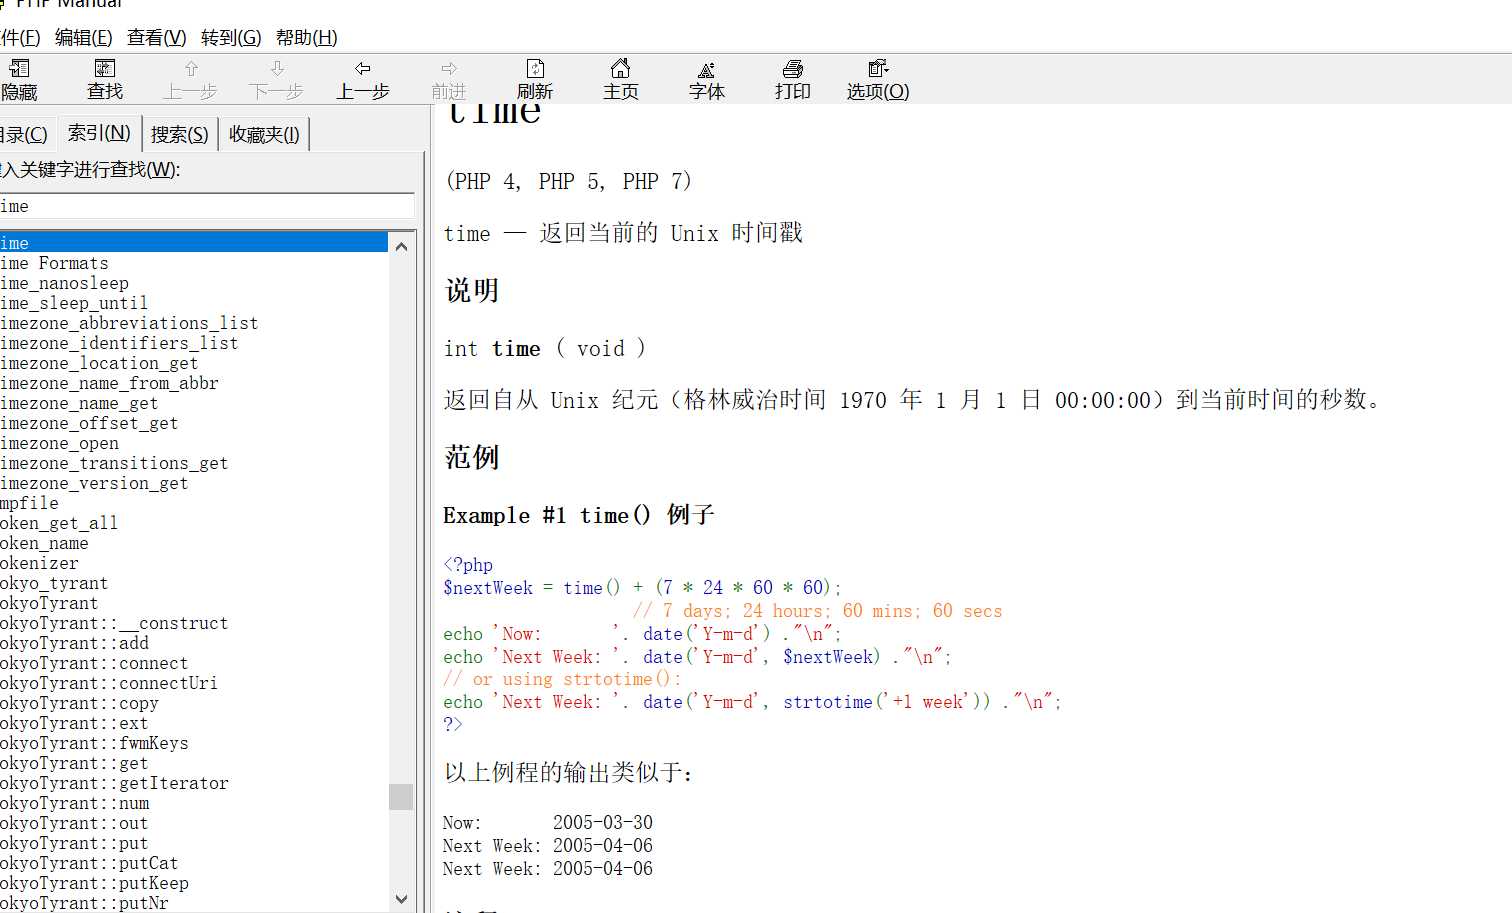Select 'TokyoTyrant::putKeep' index entry

point(94,883)
